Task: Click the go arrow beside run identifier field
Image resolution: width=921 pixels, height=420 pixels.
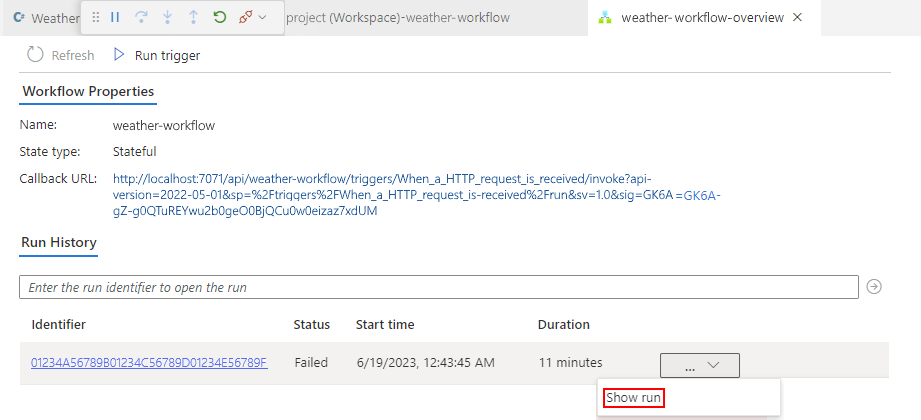Action: click(x=875, y=287)
